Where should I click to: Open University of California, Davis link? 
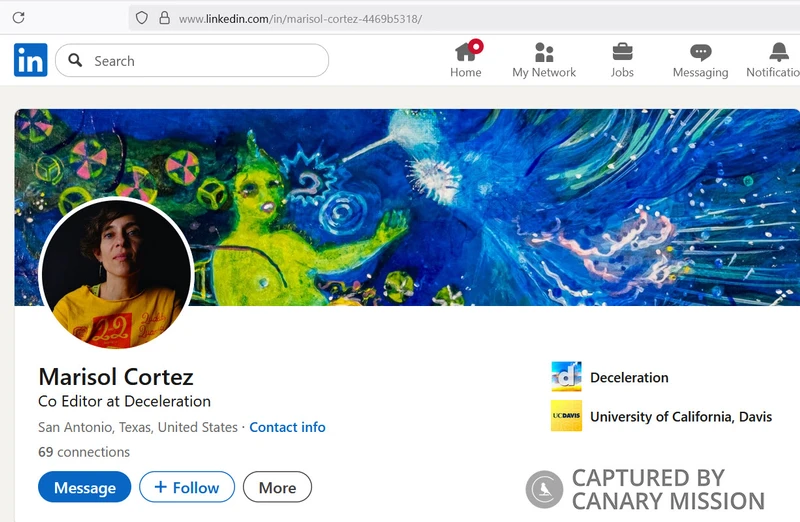(681, 417)
